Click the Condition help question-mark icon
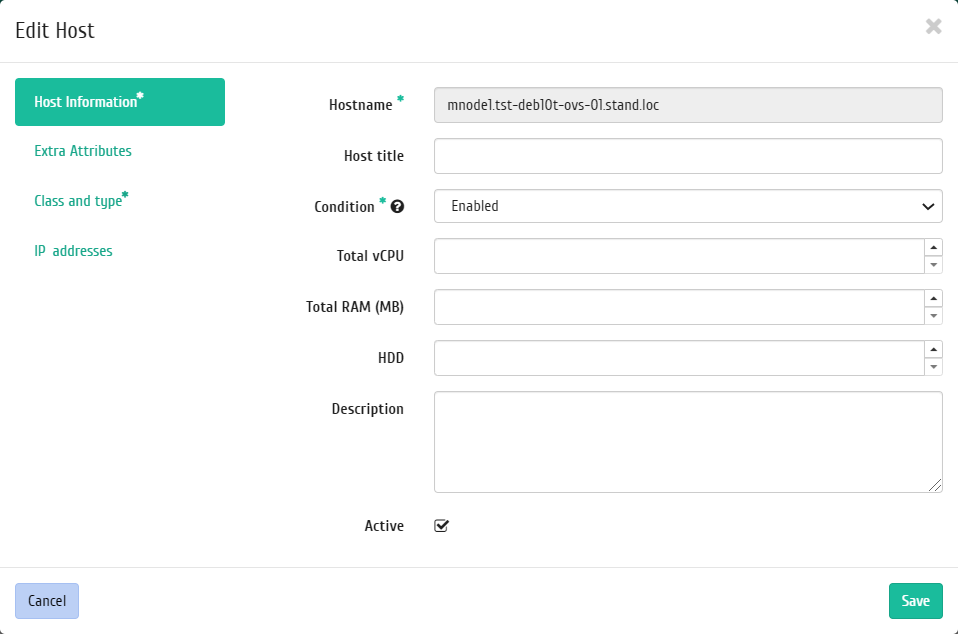The image size is (958, 634). coord(397,206)
